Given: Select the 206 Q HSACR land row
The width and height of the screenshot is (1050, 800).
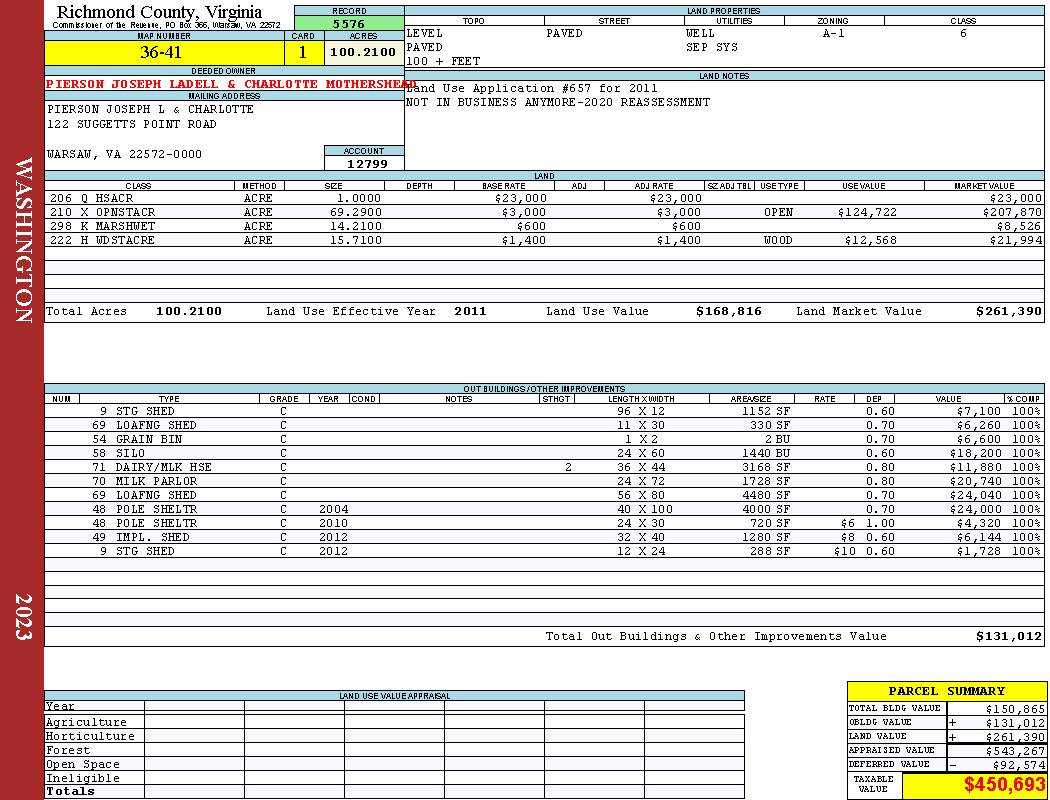Looking at the screenshot, I should (544, 198).
